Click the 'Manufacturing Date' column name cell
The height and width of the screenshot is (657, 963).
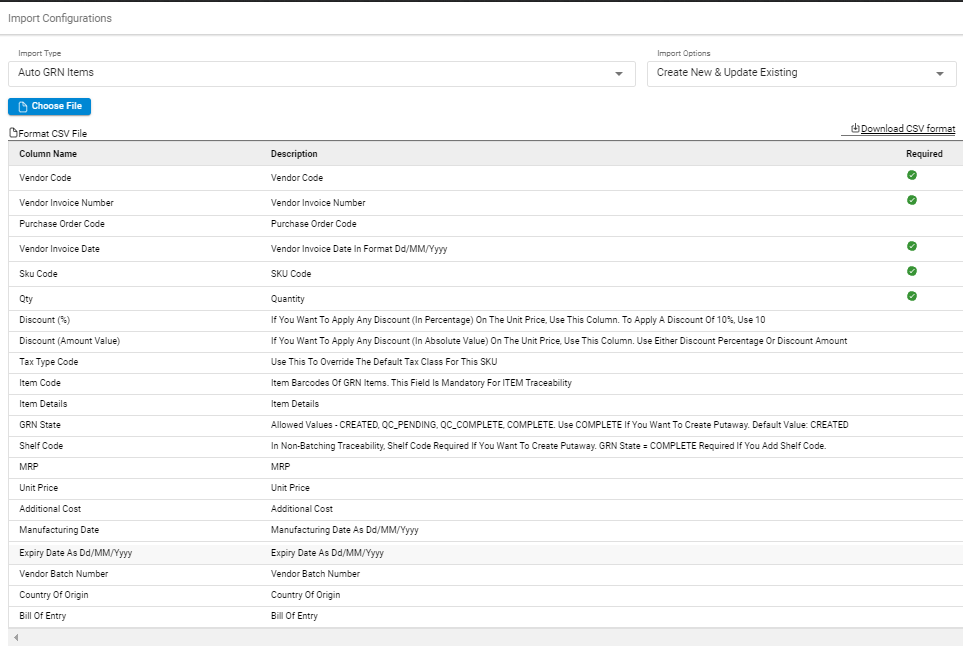click(x=59, y=529)
